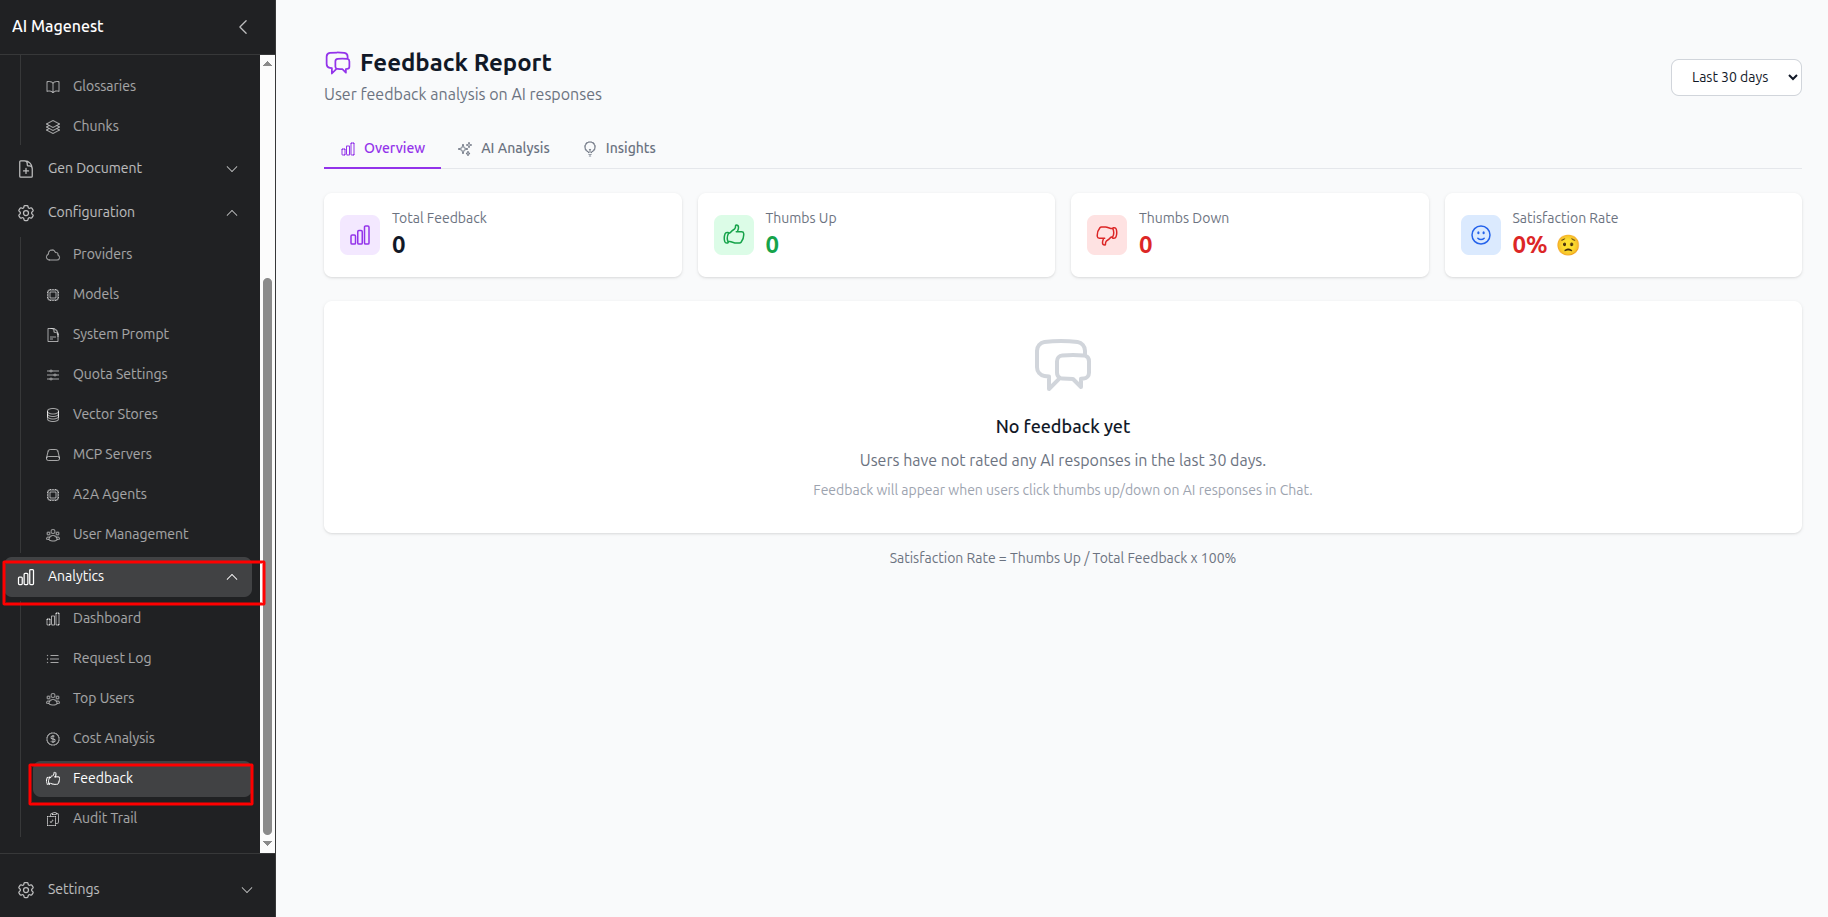Click the User Management people icon
This screenshot has width=1828, height=917.
[53, 535]
